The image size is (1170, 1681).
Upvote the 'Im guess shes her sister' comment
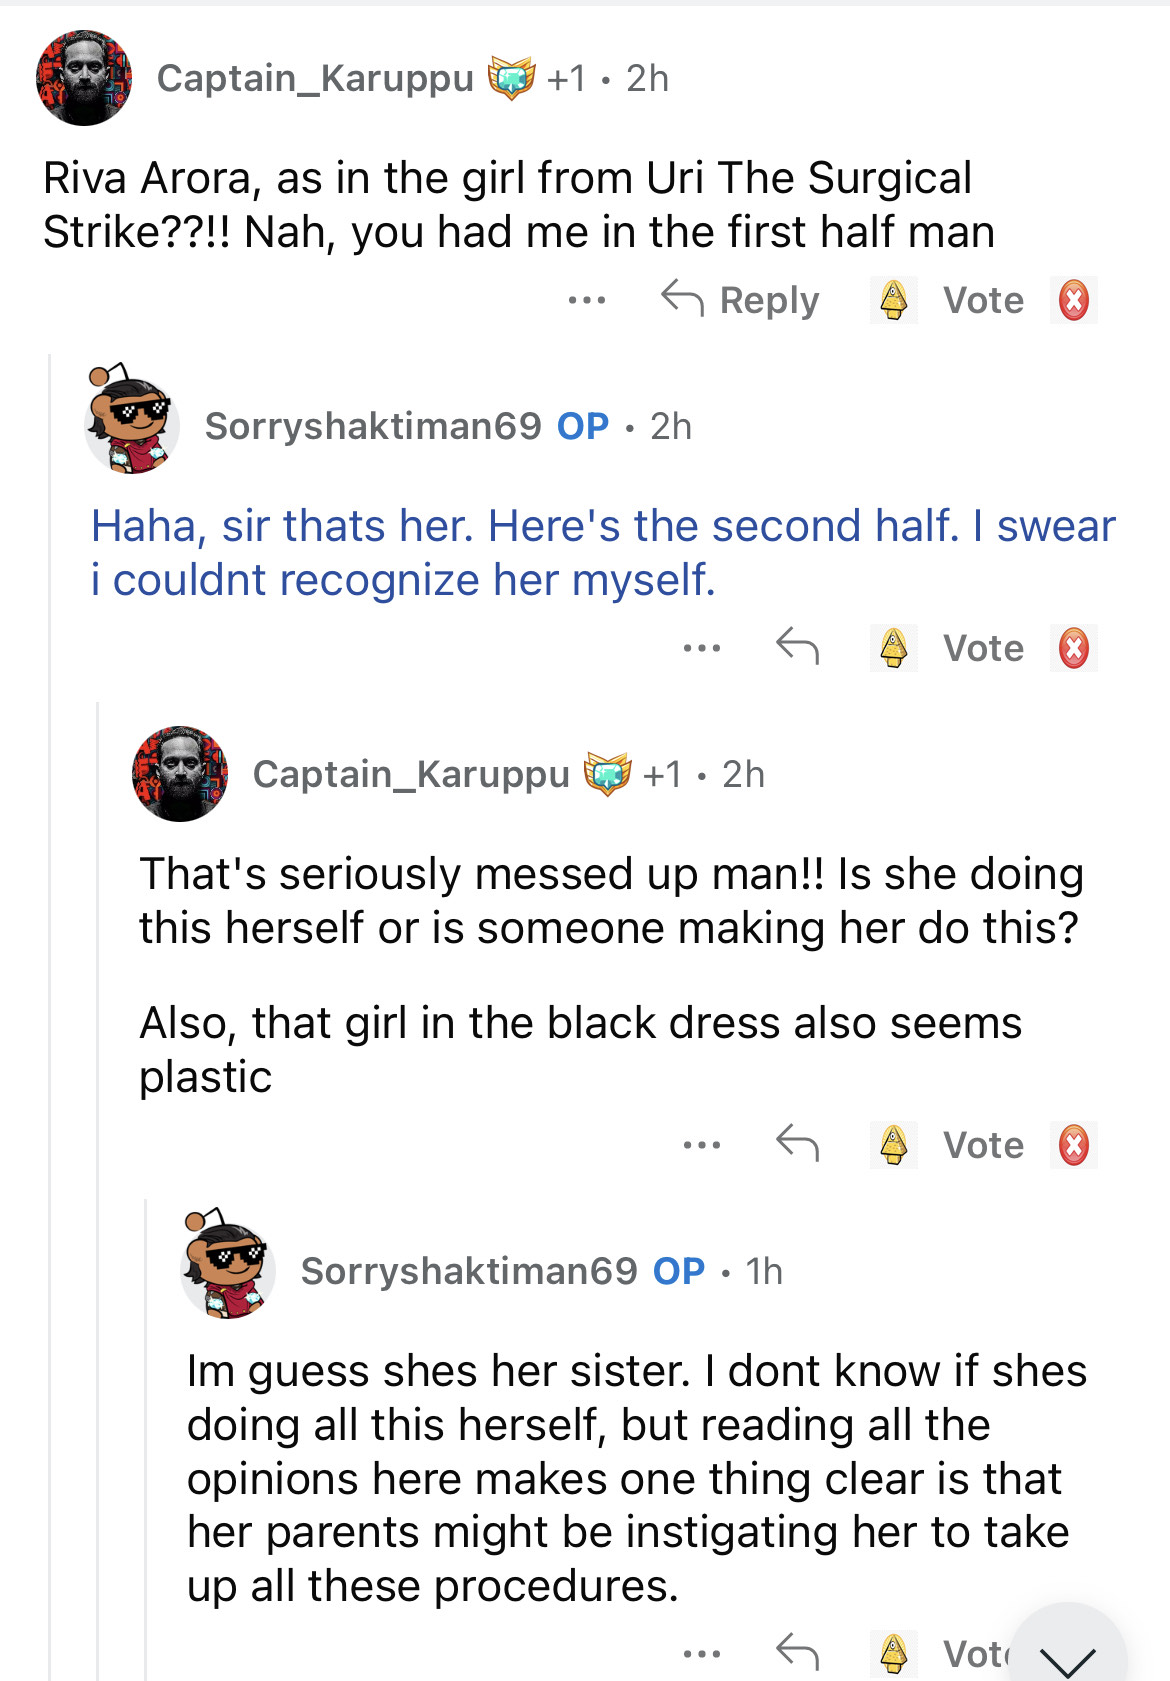point(893,1653)
